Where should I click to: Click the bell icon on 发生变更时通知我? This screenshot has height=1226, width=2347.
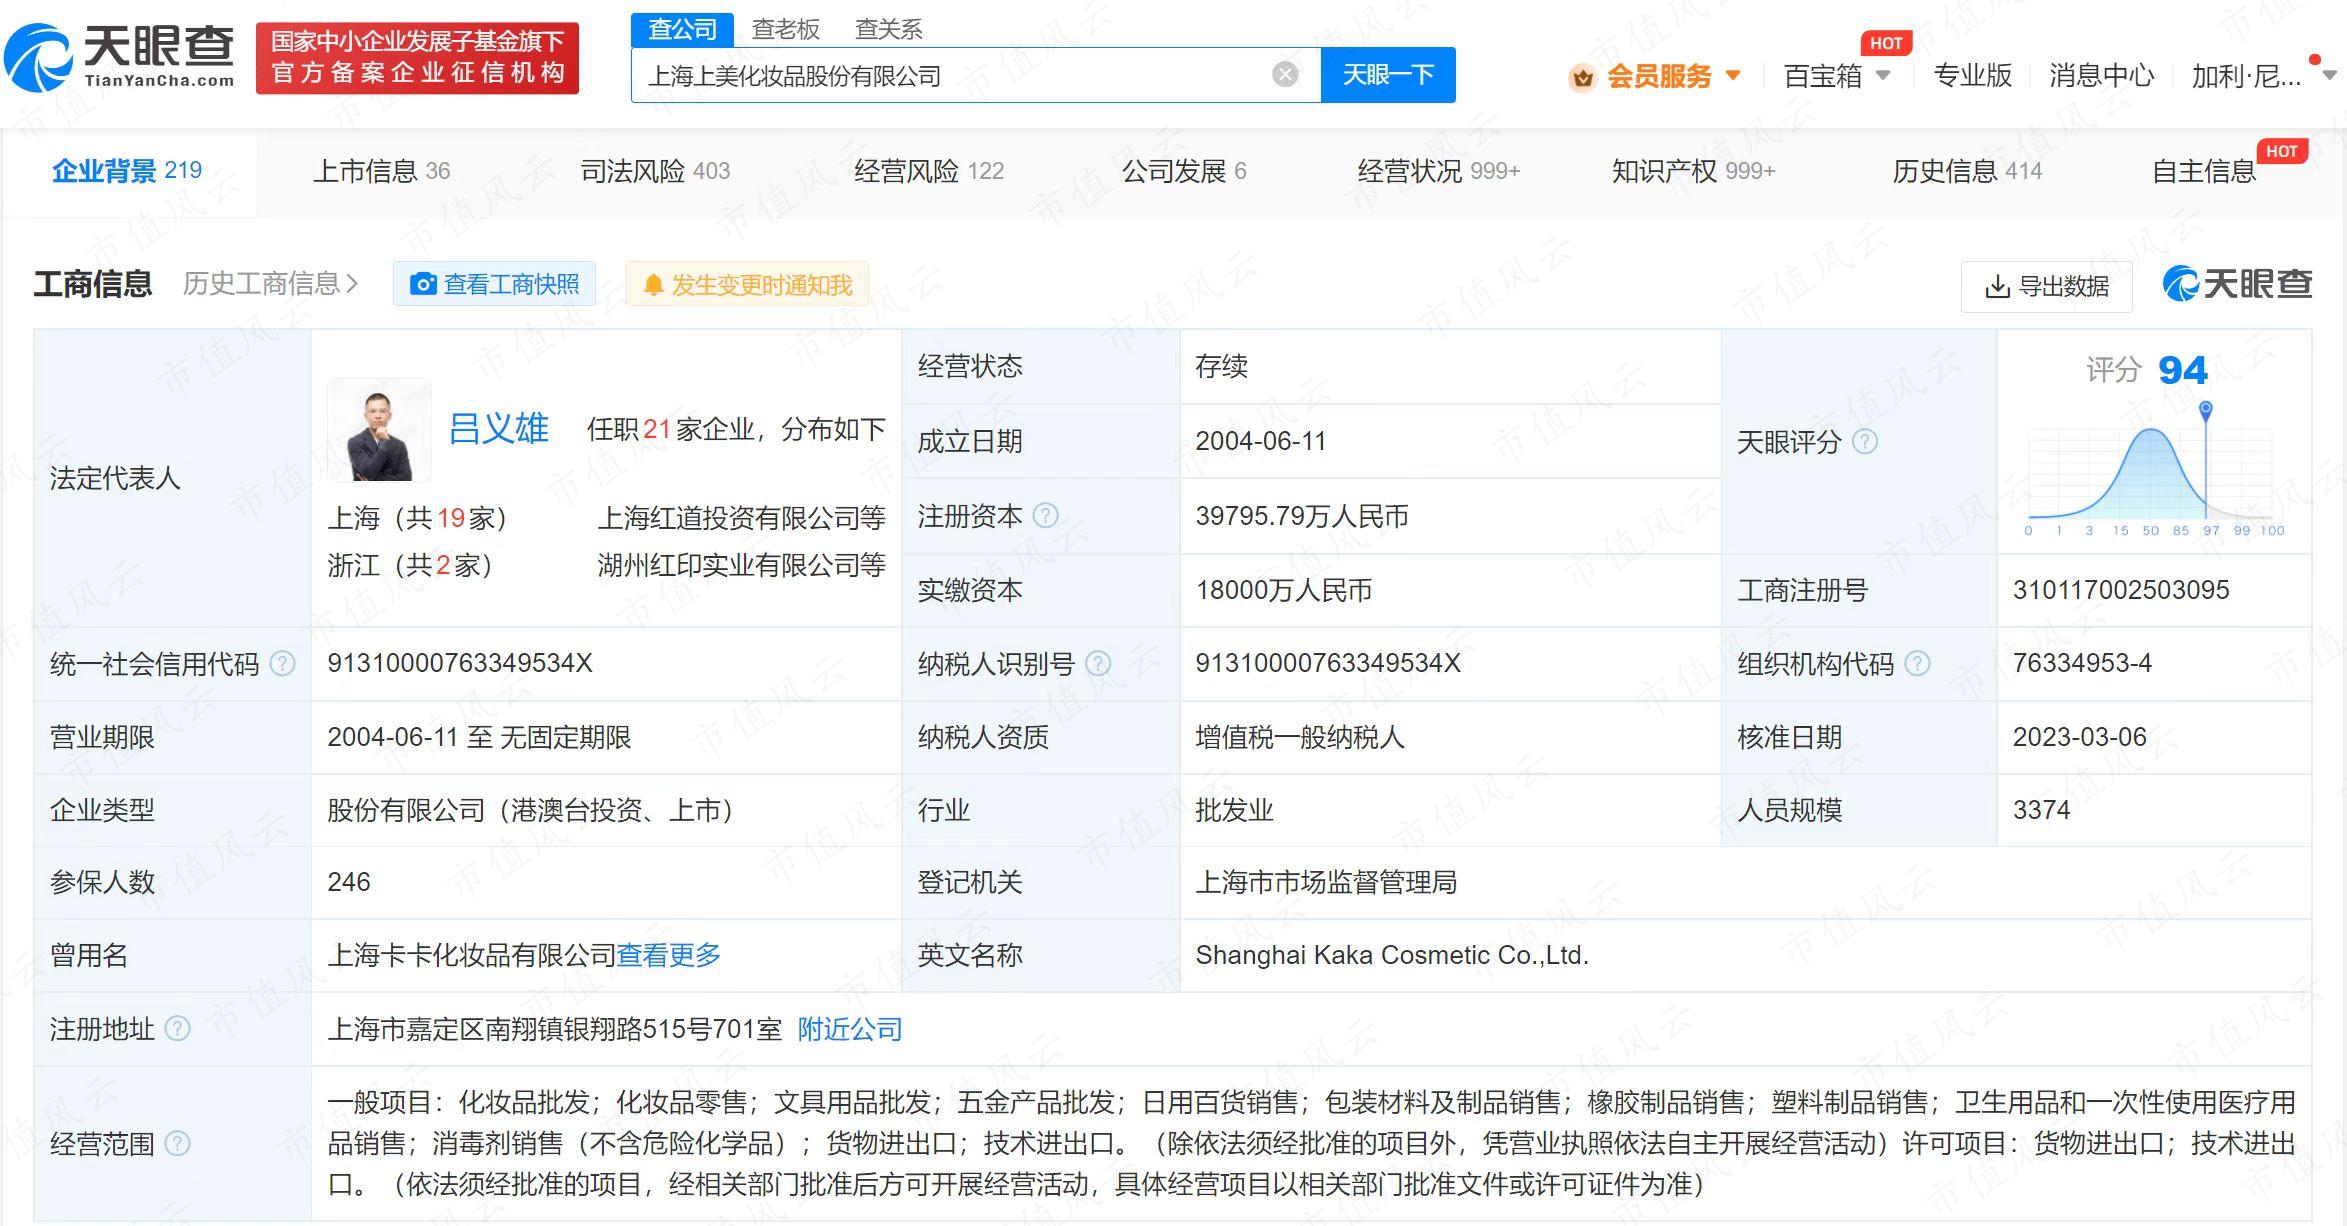(x=655, y=284)
